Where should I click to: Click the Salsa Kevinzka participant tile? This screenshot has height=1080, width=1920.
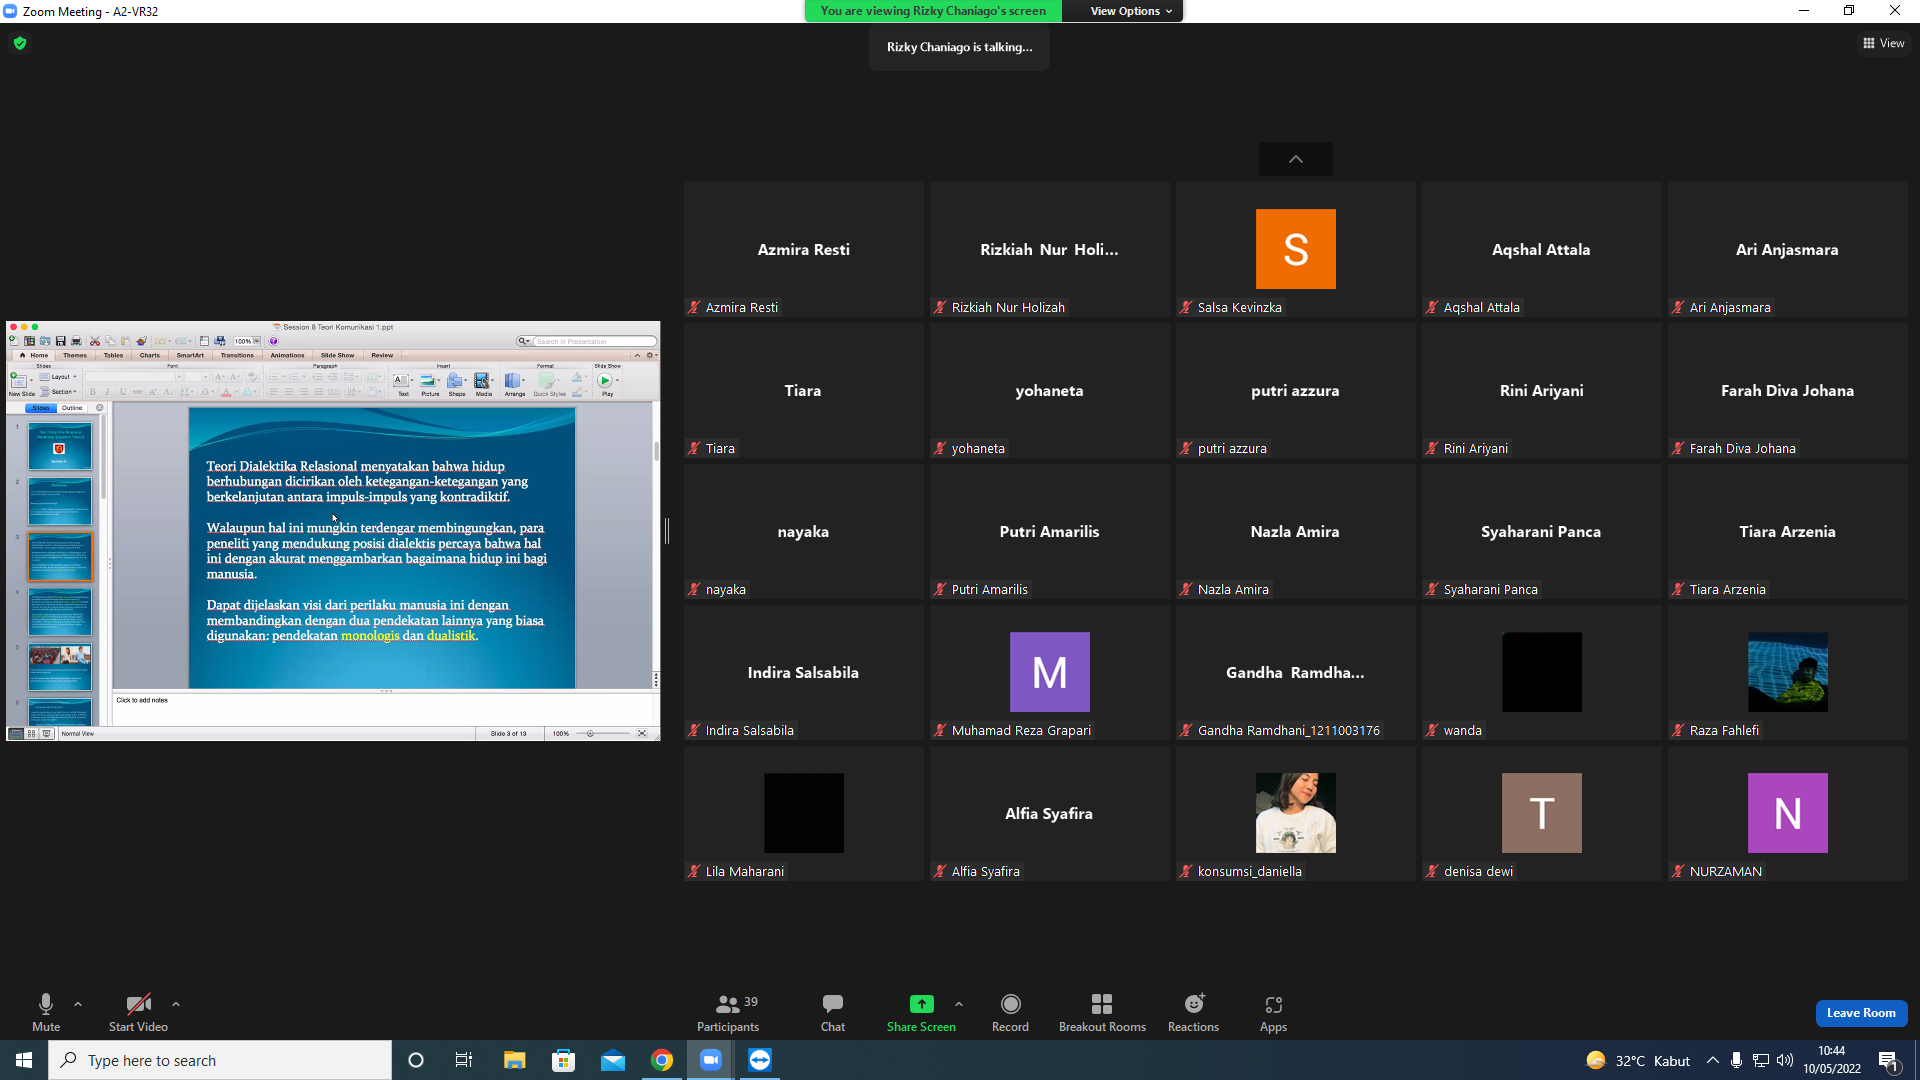coord(1295,250)
